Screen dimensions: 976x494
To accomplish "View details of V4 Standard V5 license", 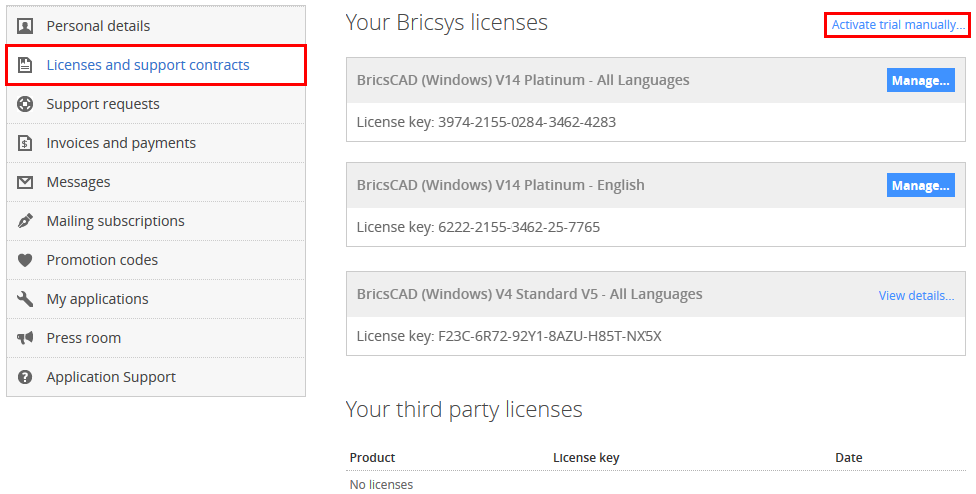I will coord(916,296).
